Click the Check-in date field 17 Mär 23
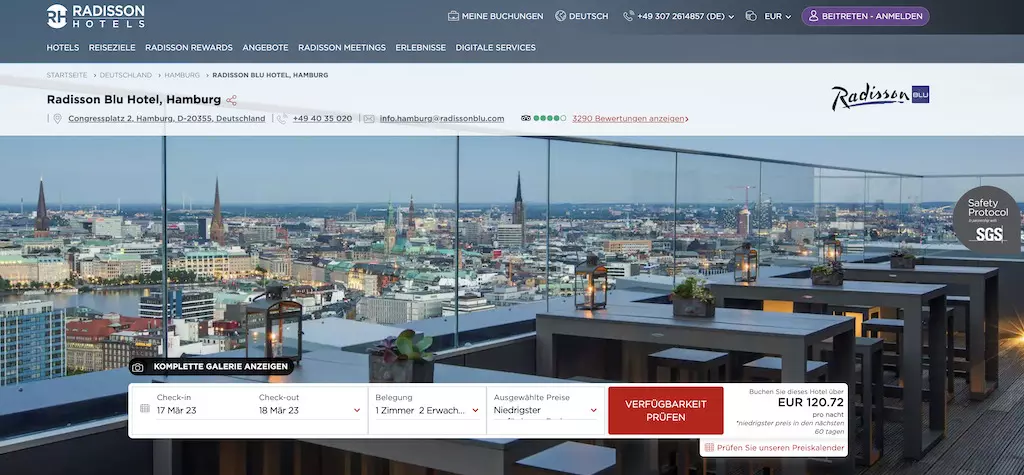This screenshot has height=475, width=1024. [176, 411]
